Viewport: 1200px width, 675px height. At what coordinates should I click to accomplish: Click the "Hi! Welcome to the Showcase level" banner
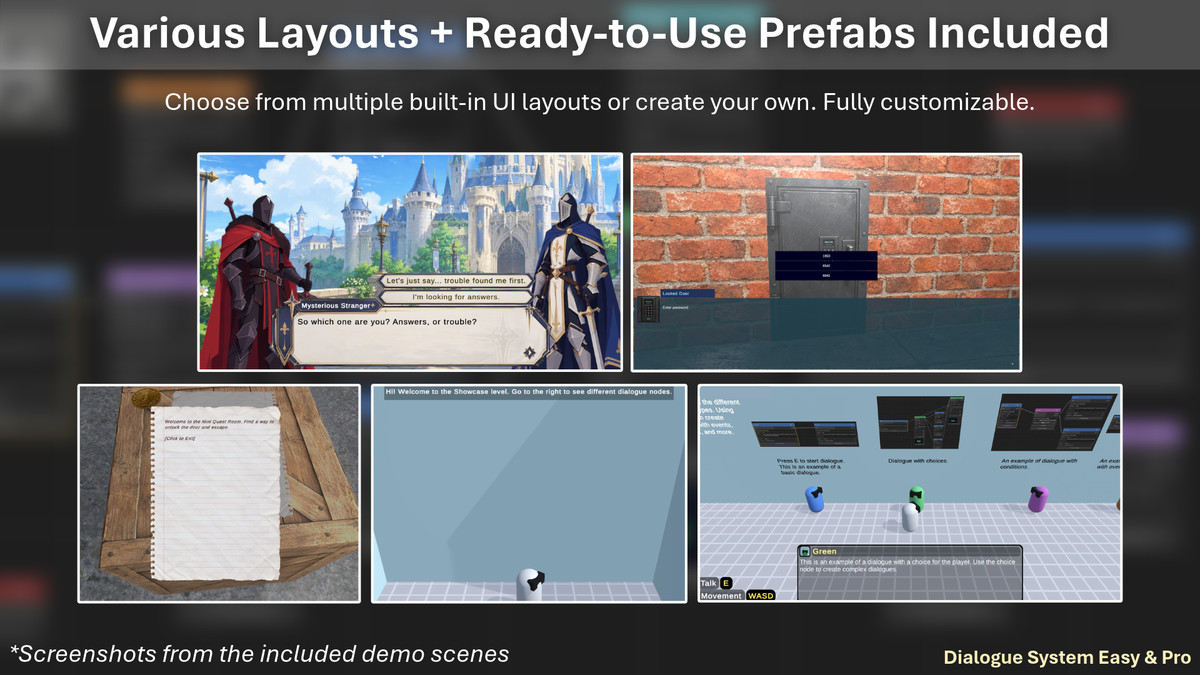[x=529, y=393]
